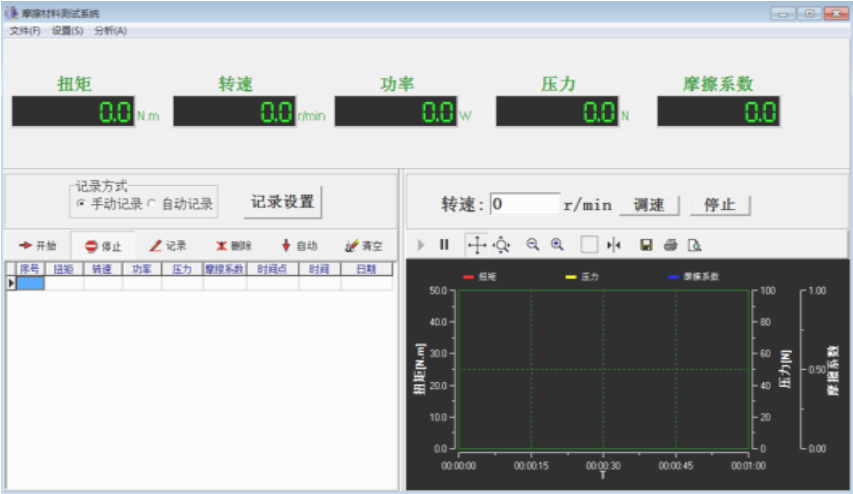This screenshot has height=494, width=853.
Task: Print the chart with printer icon
Action: click(x=670, y=245)
